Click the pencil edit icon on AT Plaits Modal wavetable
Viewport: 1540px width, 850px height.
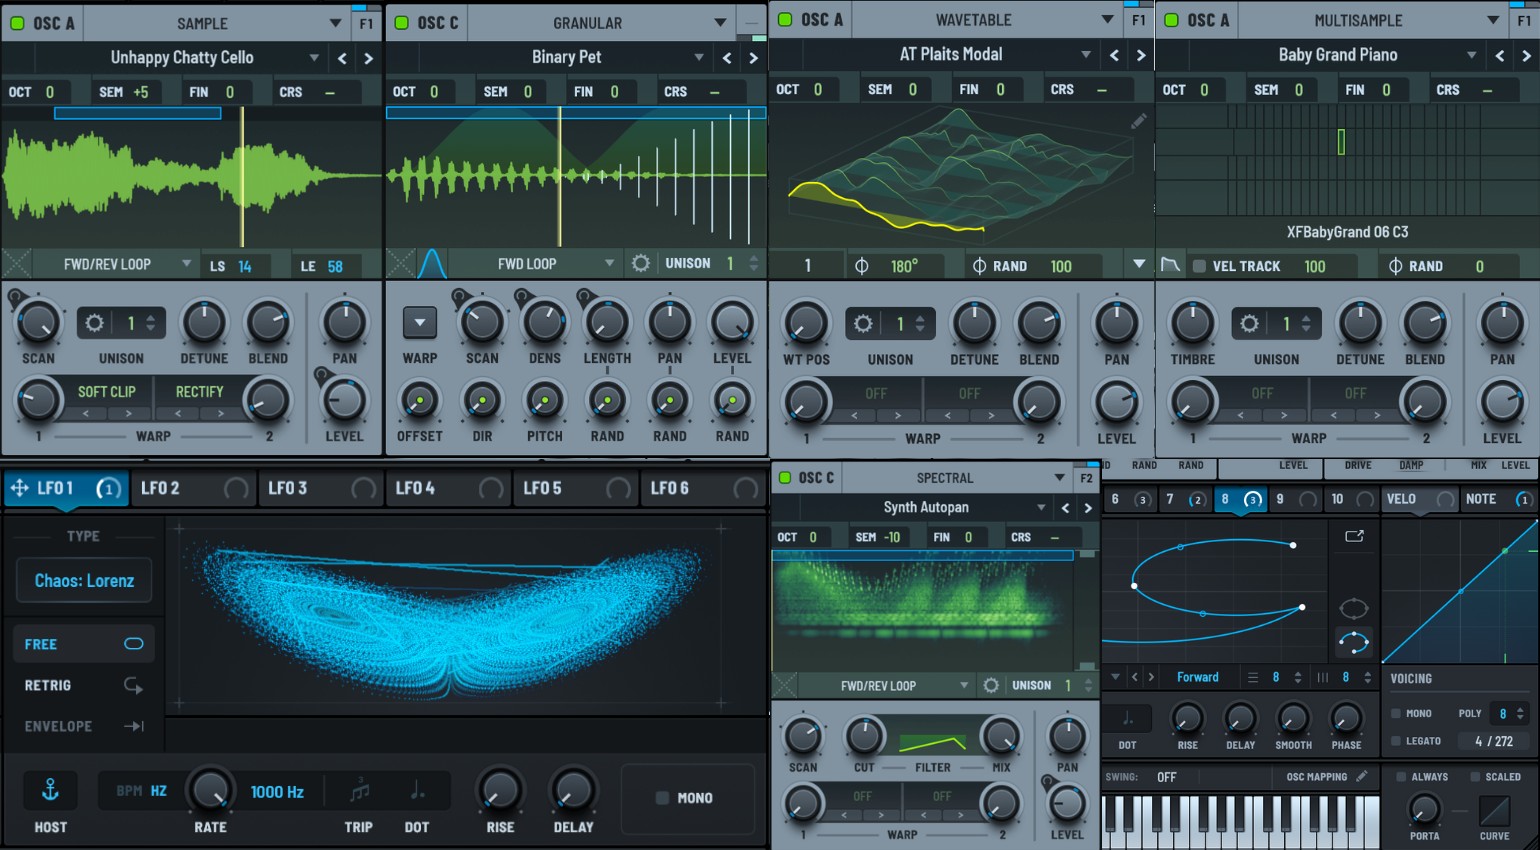pyautogui.click(x=1139, y=120)
